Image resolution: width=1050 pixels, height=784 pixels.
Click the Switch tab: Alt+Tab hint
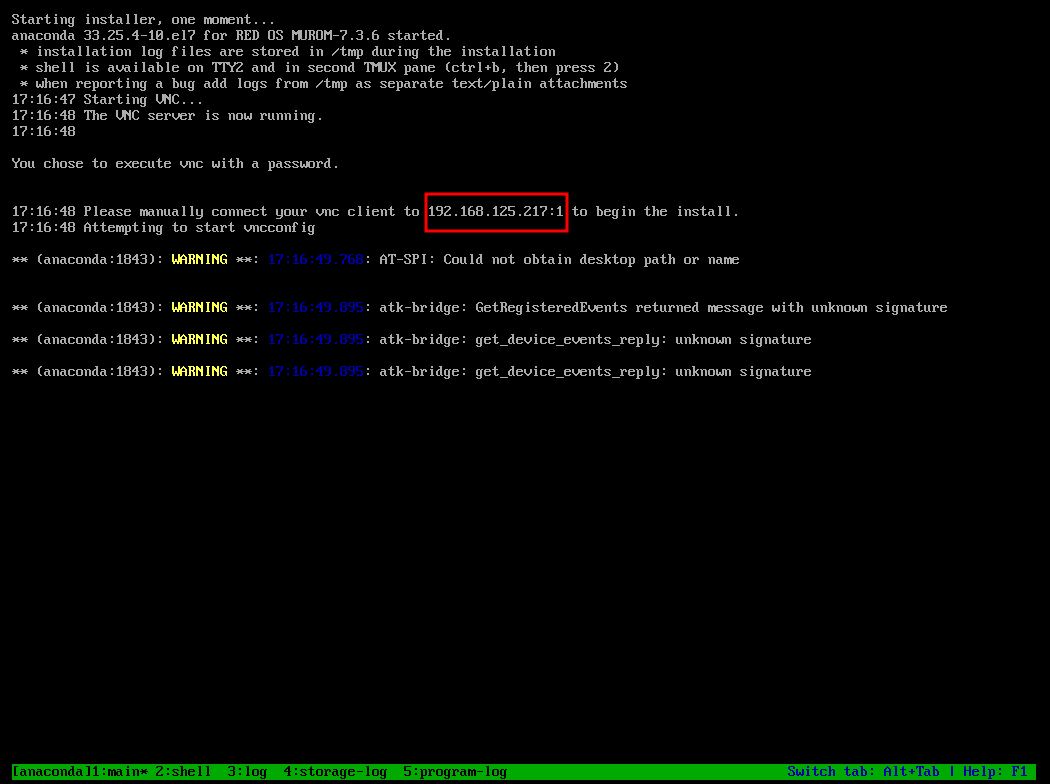[863, 772]
